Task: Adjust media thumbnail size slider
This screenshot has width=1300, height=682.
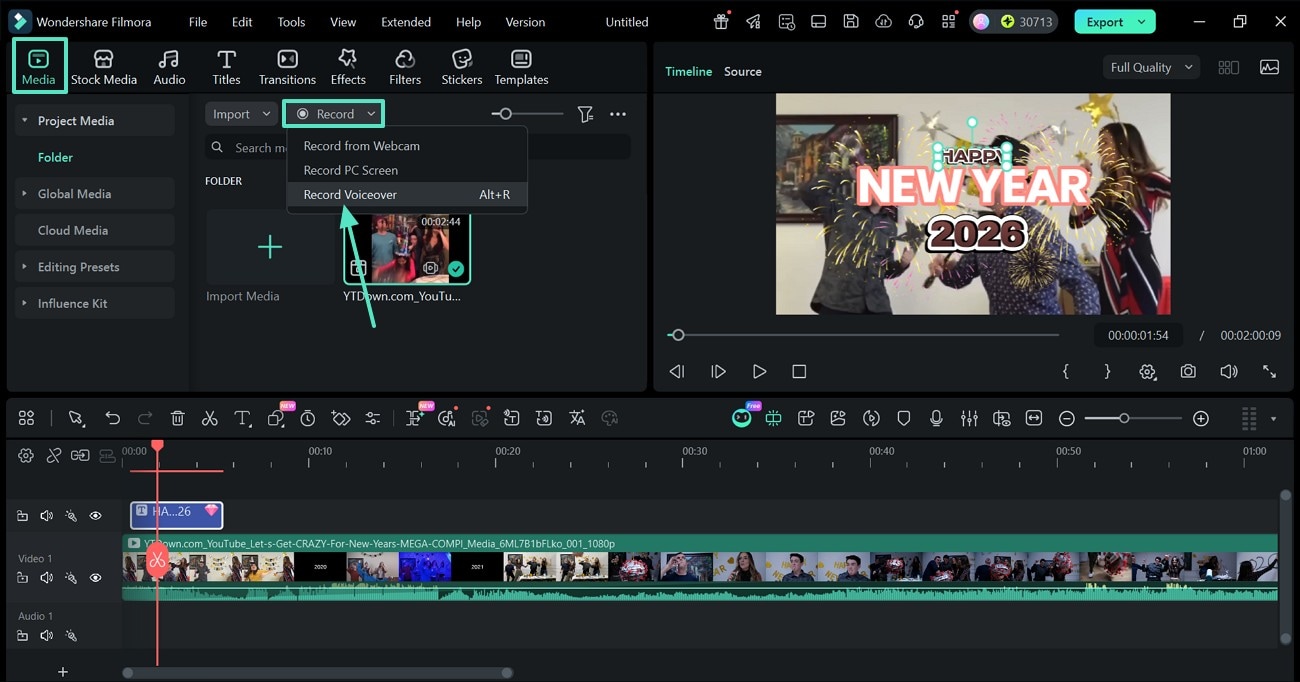Action: point(526,114)
